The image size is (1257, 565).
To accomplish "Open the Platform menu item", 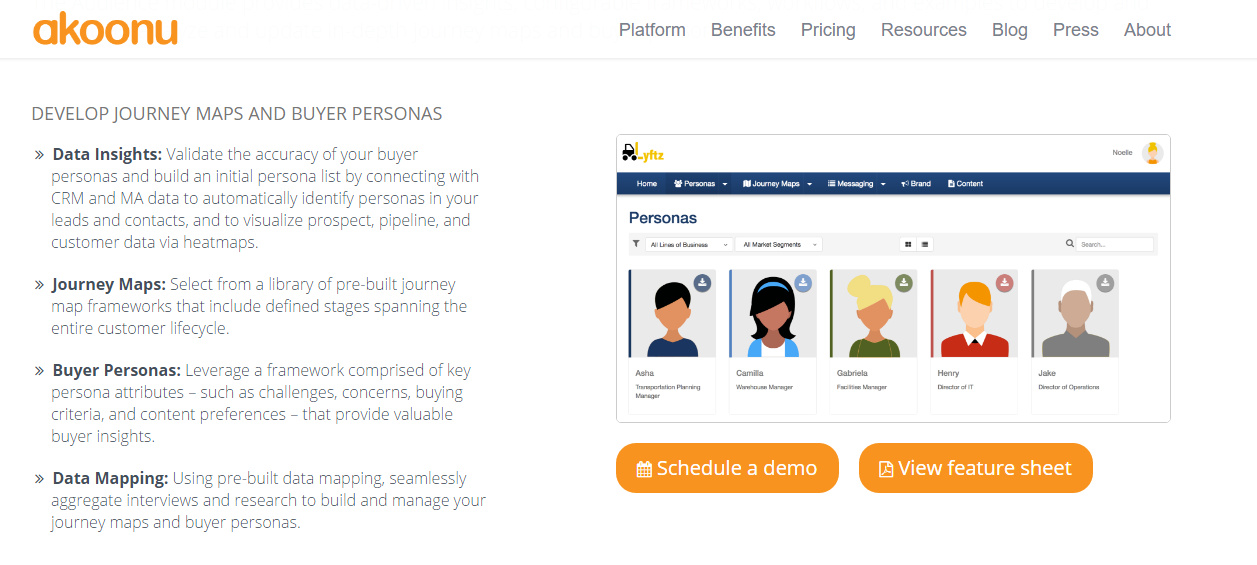I will click(652, 30).
